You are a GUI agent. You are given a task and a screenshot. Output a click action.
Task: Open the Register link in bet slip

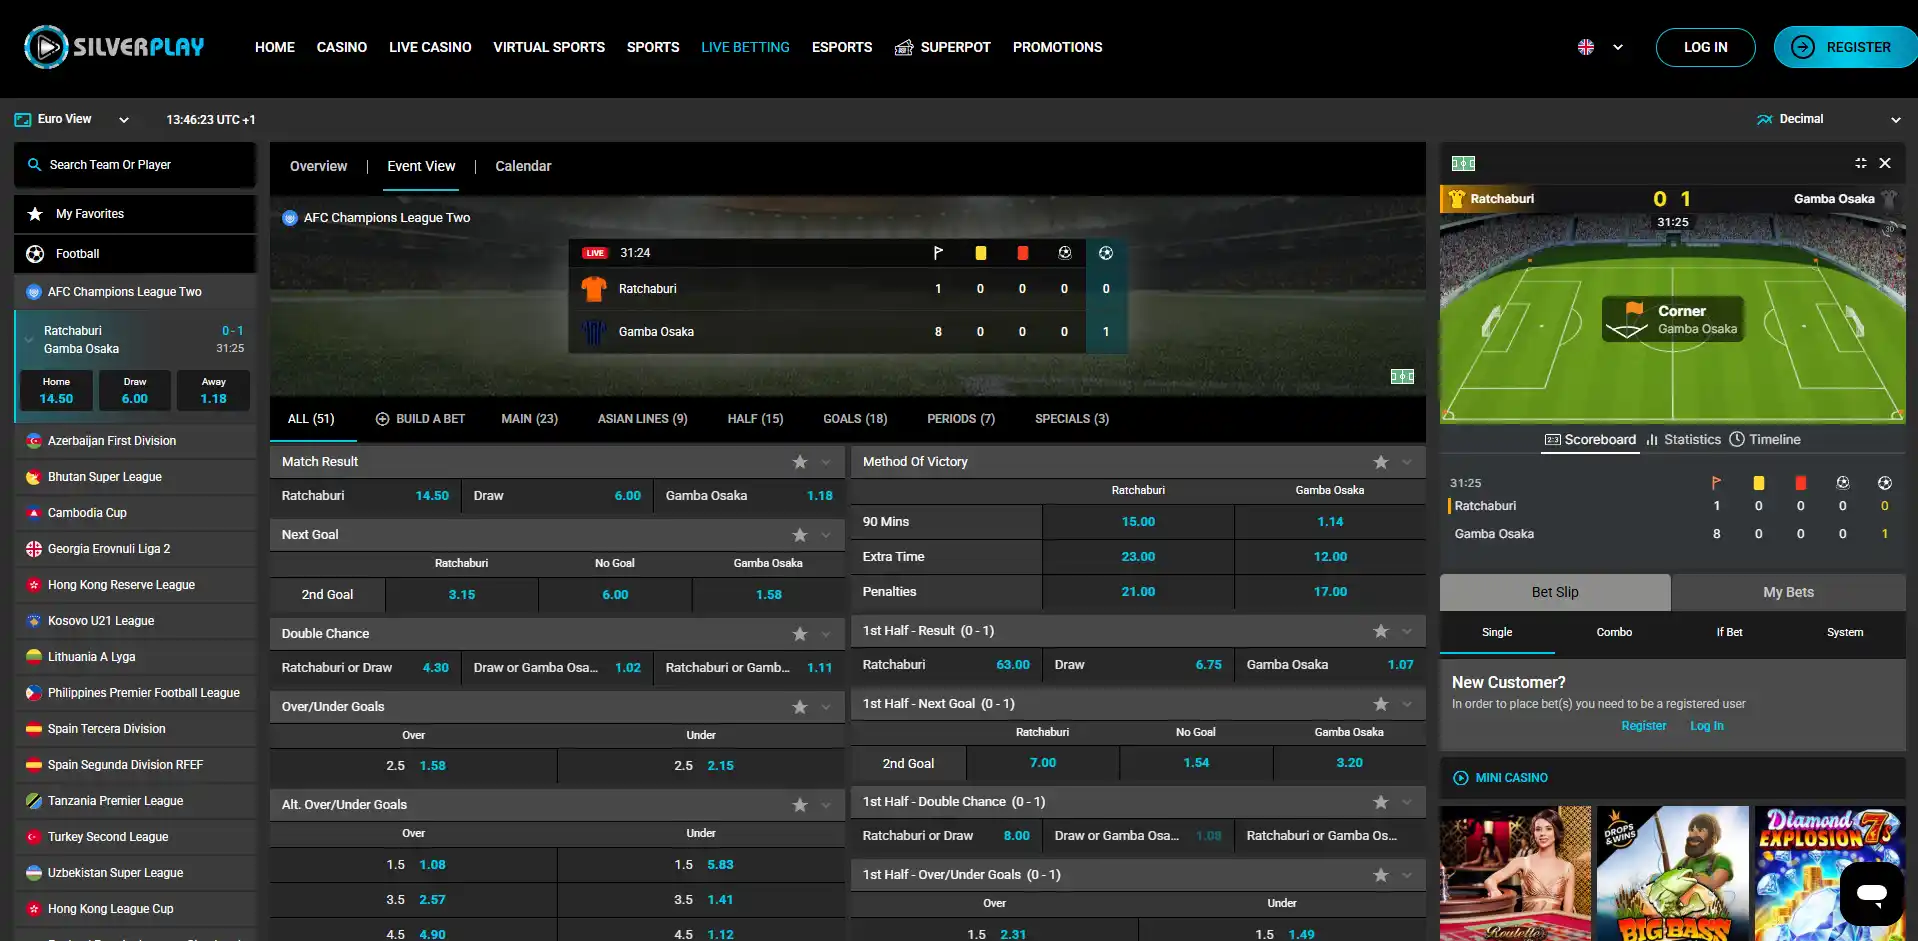(1644, 726)
